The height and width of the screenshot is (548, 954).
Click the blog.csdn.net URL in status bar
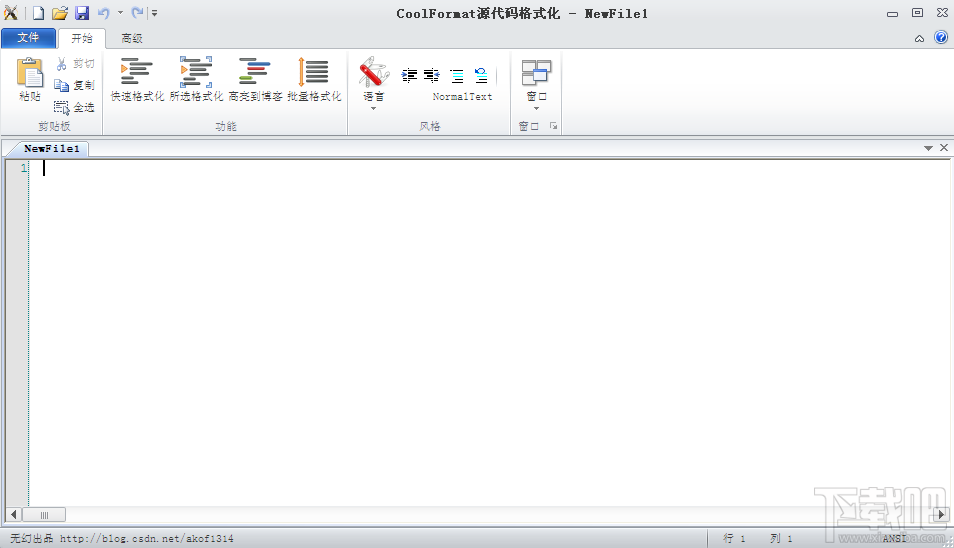click(x=147, y=538)
